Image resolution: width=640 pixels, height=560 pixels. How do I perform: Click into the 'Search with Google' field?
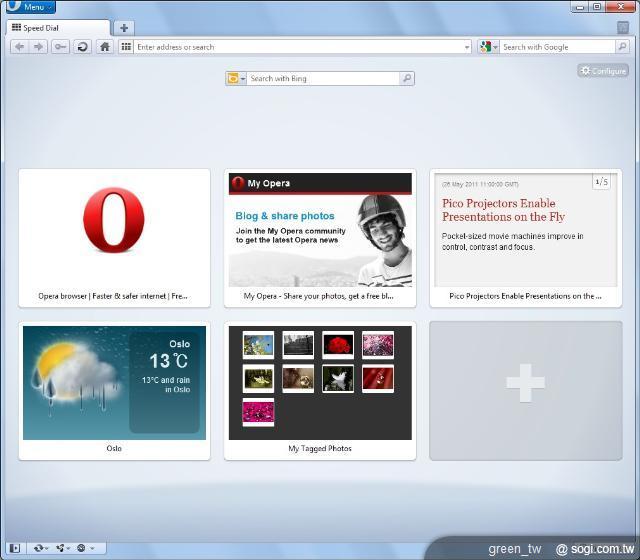pos(557,47)
